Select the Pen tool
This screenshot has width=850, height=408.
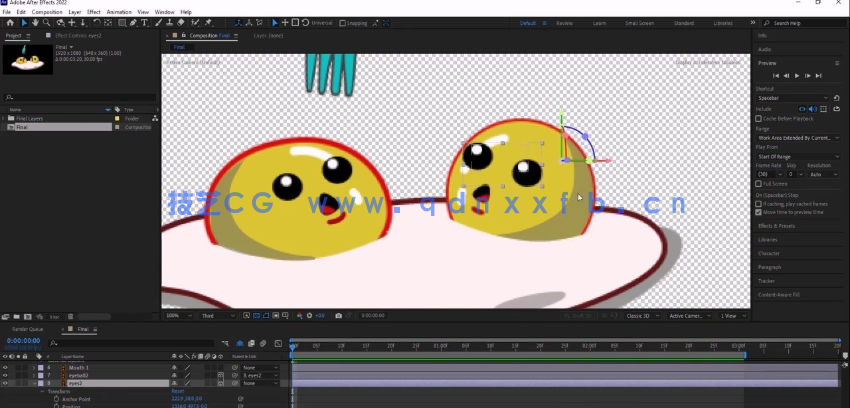click(134, 22)
